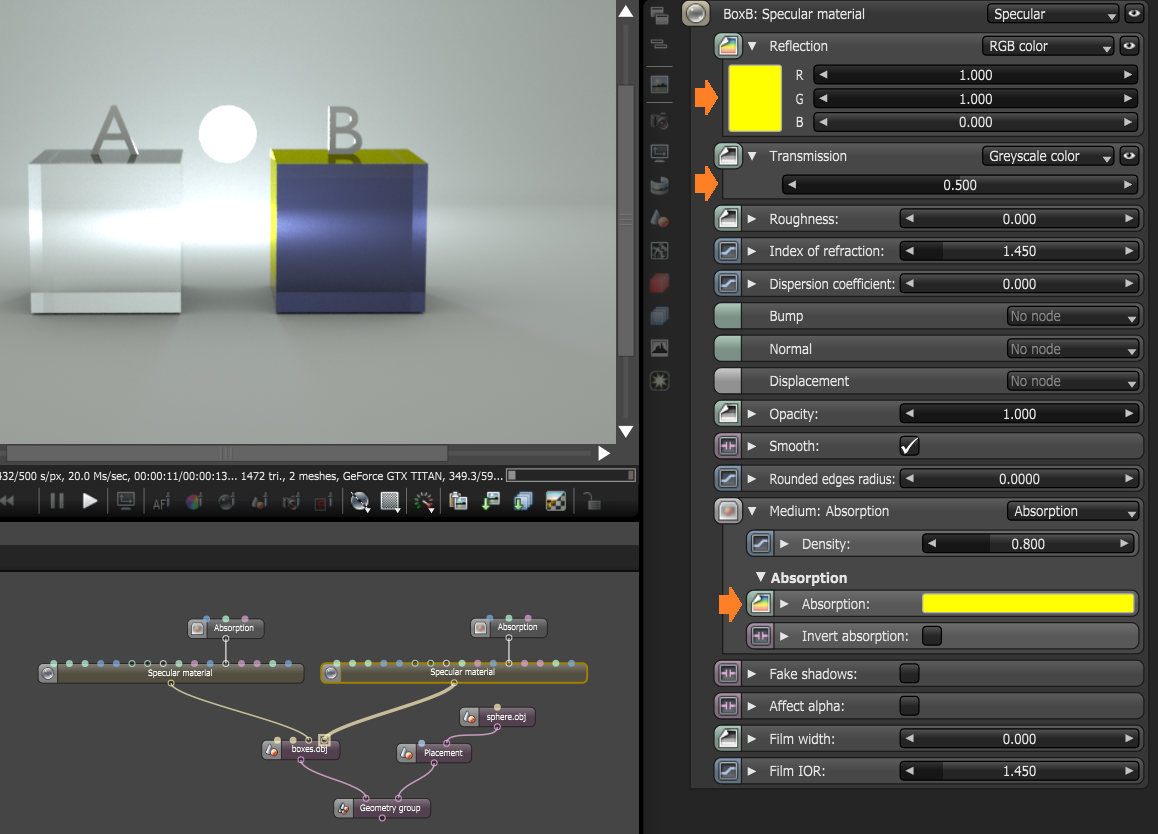Screen dimensions: 1158x834
Task: Save the current render image
Action: click(x=490, y=501)
